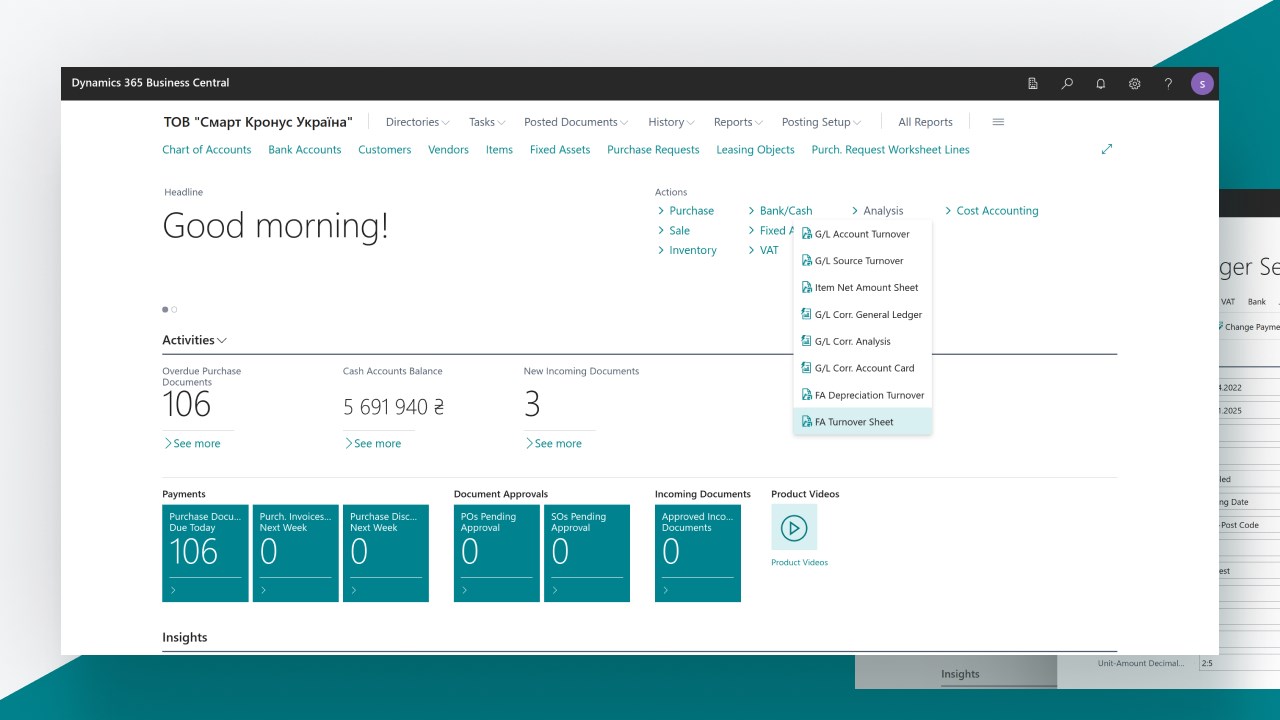Open the hamburger more-options icon

tap(998, 122)
